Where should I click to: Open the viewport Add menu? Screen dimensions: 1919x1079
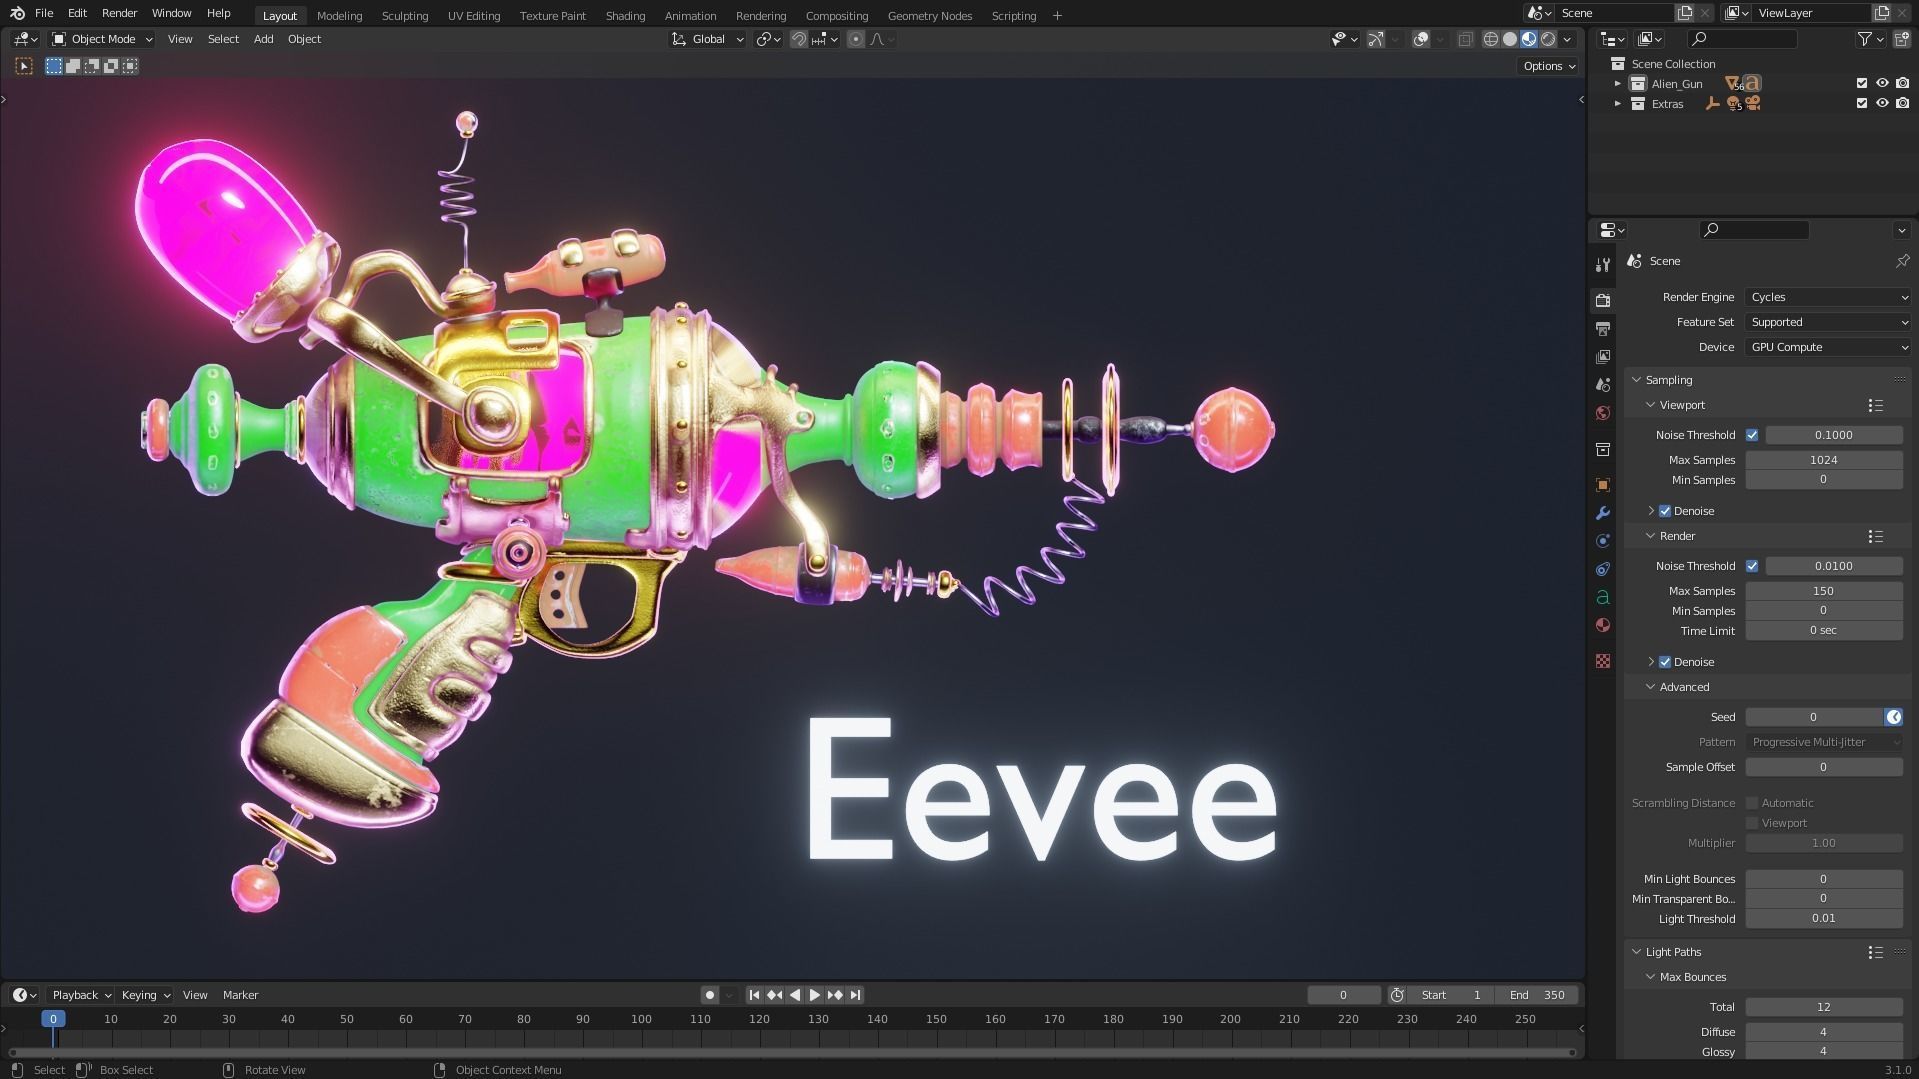263,39
